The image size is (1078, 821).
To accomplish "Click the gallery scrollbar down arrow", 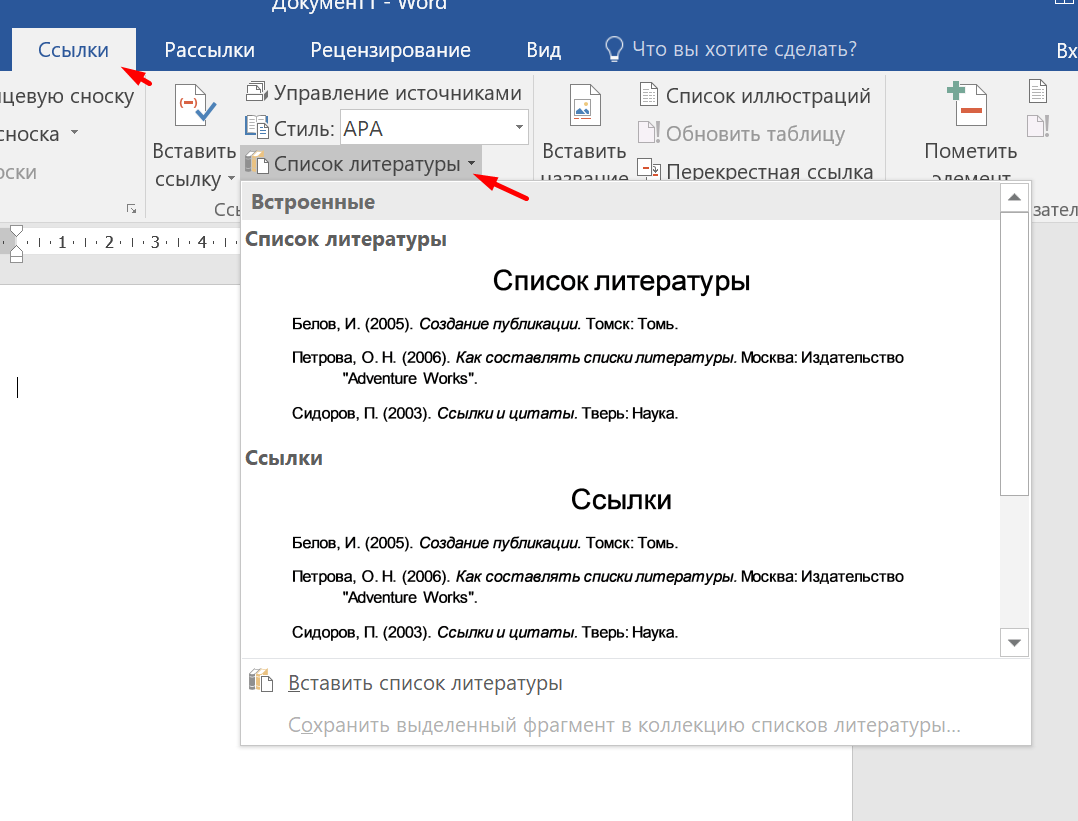I will tap(1014, 642).
